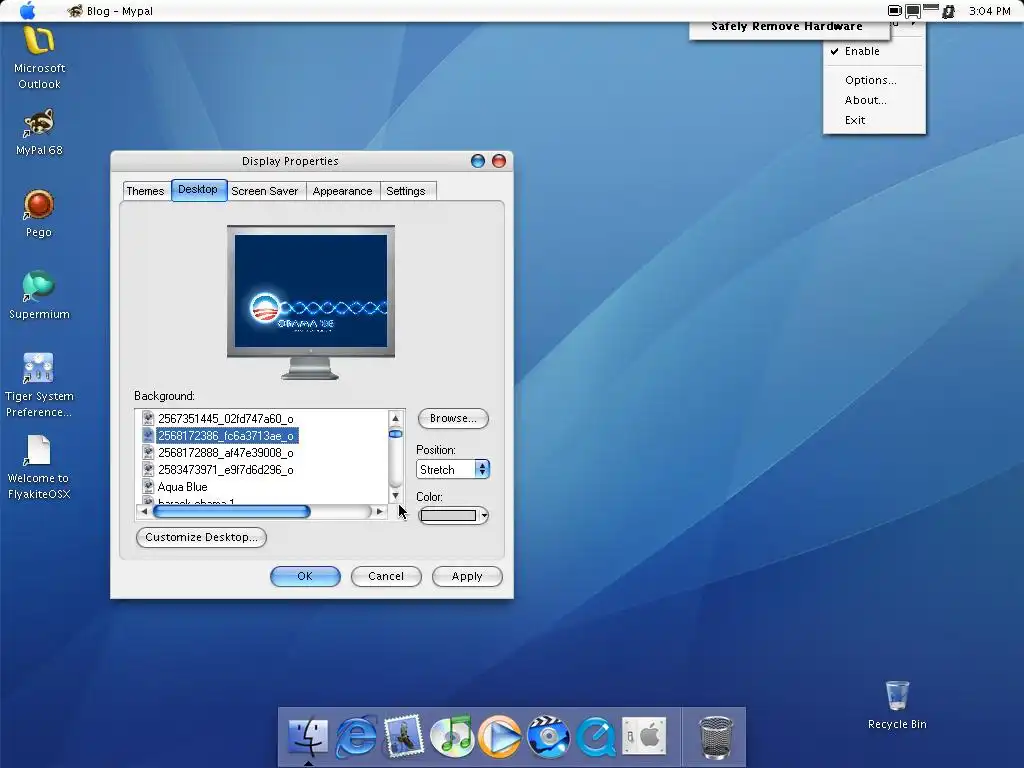This screenshot has width=1024, height=768.
Task: Open System Preferences dock icon
Action: tap(644, 736)
